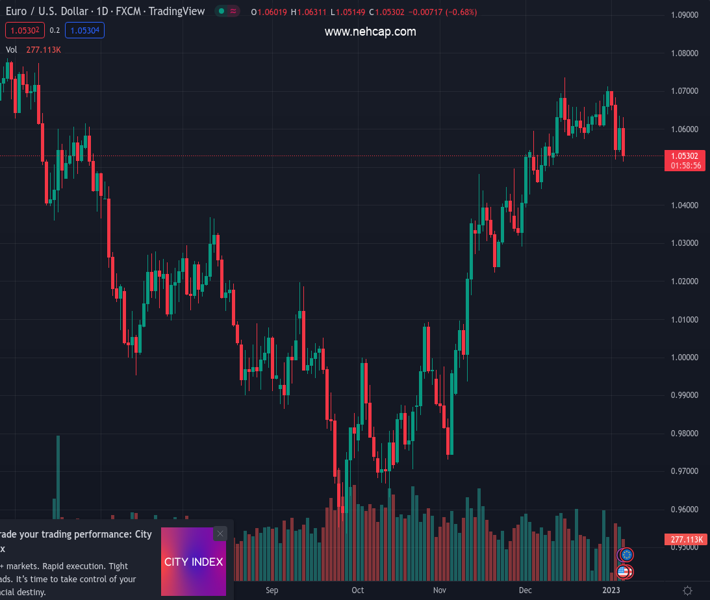Click the Dec label on the time axis
The width and height of the screenshot is (710, 600).
coord(525,591)
